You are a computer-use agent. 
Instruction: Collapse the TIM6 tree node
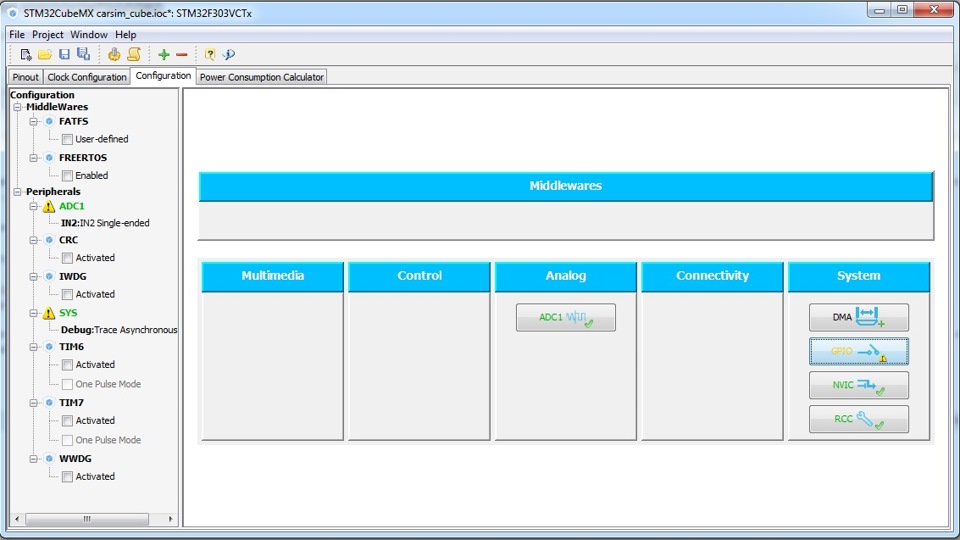[x=34, y=347]
